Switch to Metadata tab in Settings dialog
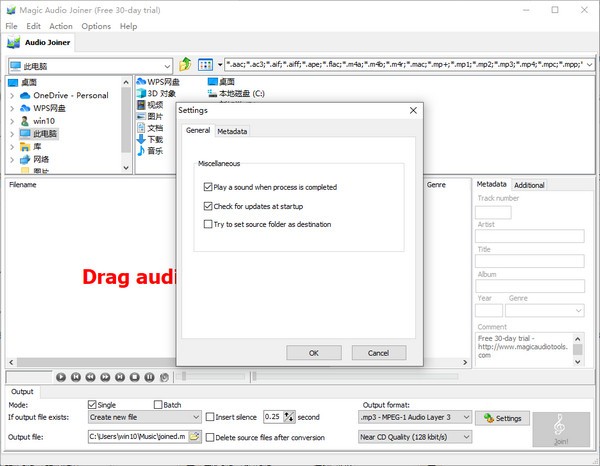This screenshot has width=600, height=466. pyautogui.click(x=232, y=131)
